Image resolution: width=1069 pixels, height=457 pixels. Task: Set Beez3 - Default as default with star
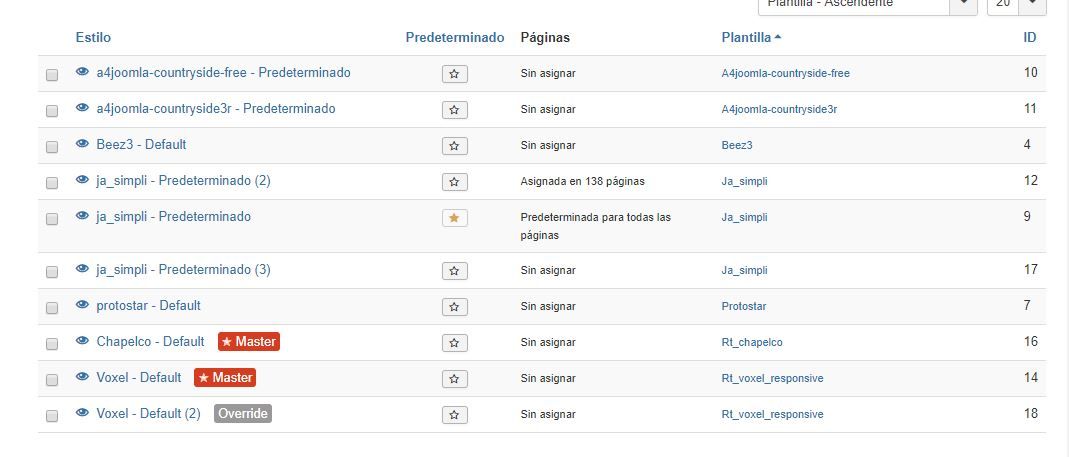pyautogui.click(x=455, y=146)
